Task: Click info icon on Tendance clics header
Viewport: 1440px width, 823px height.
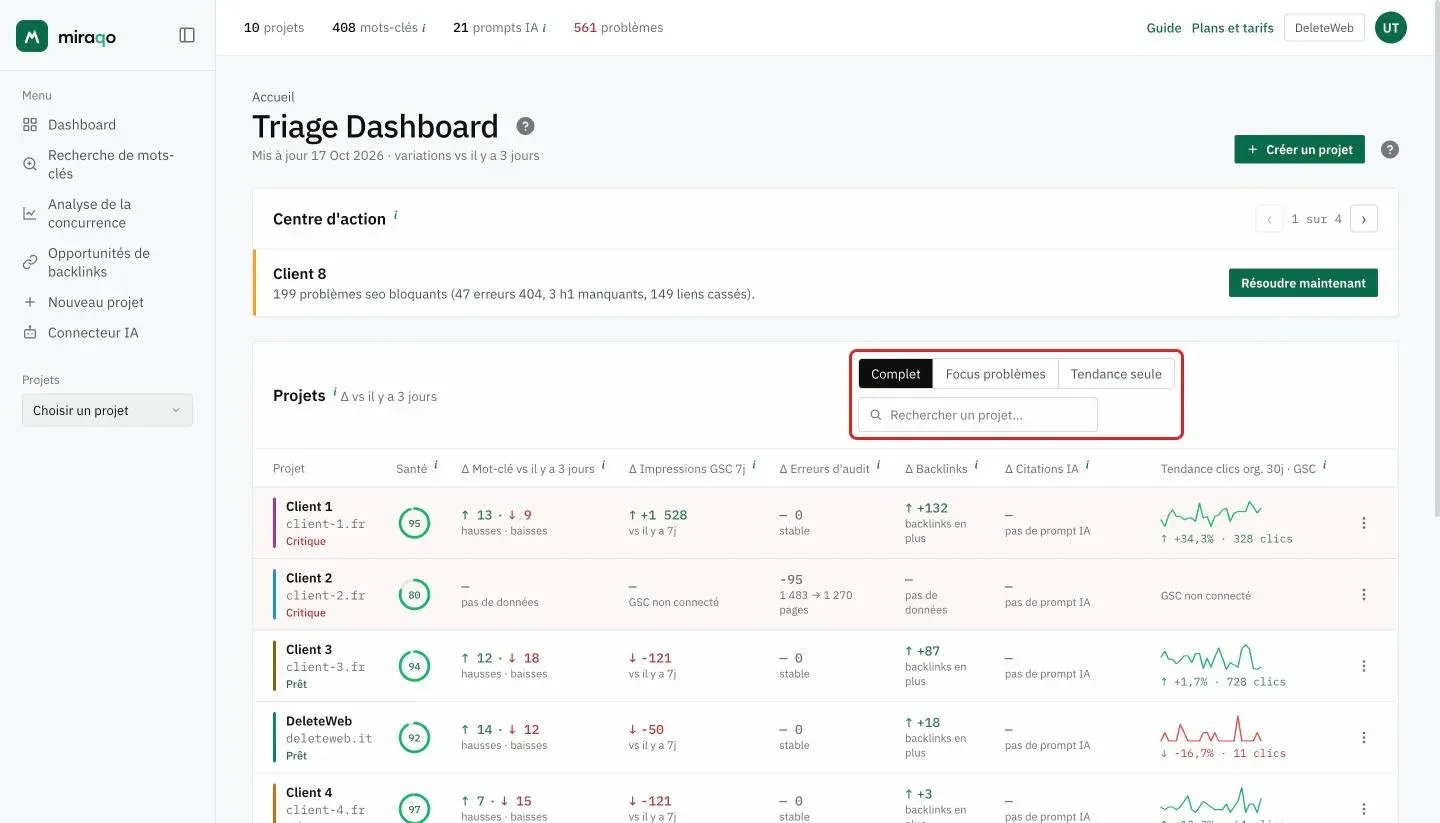Action: 1325,465
